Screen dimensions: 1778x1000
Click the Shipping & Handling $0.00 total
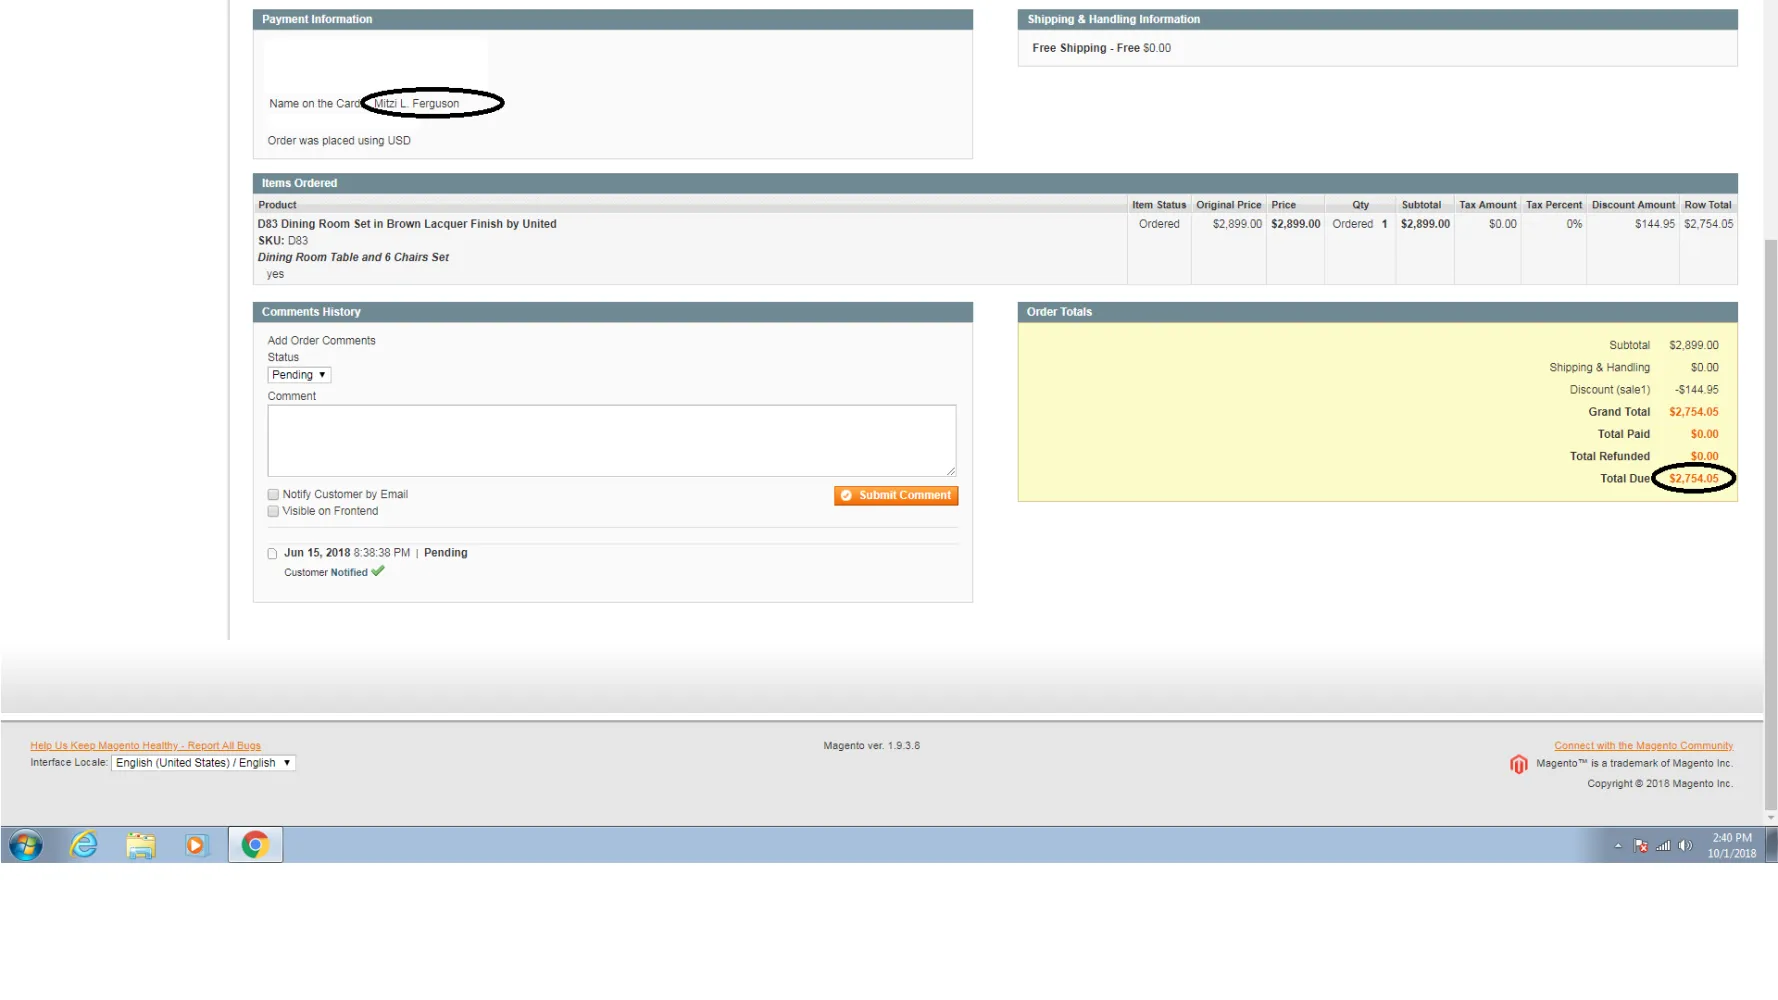[1704, 368]
